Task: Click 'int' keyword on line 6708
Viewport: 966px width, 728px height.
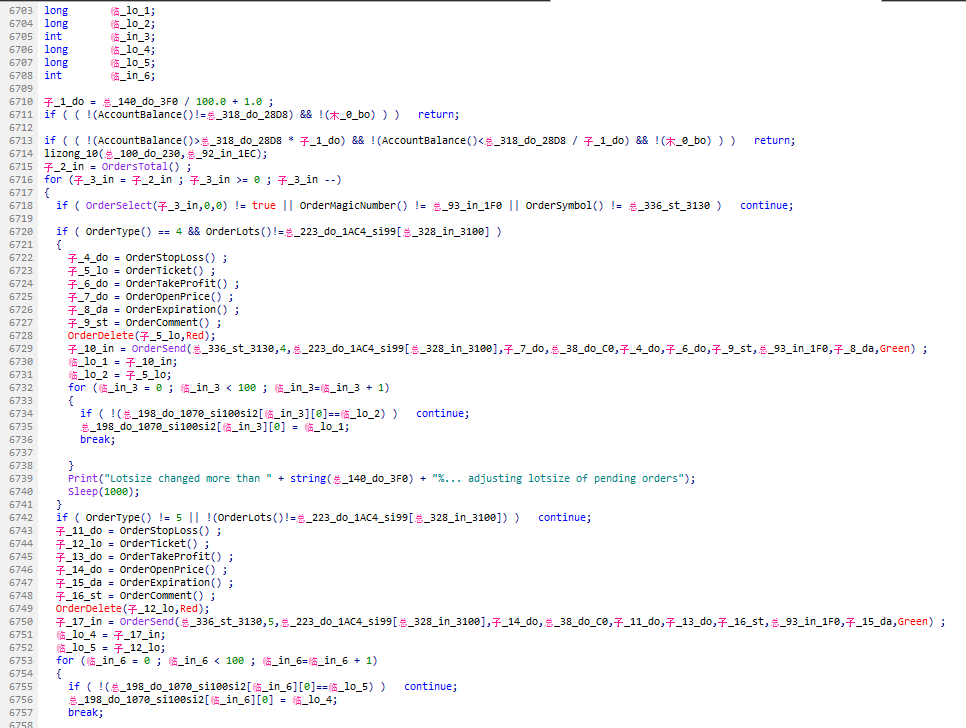Action: pyautogui.click(x=53, y=76)
